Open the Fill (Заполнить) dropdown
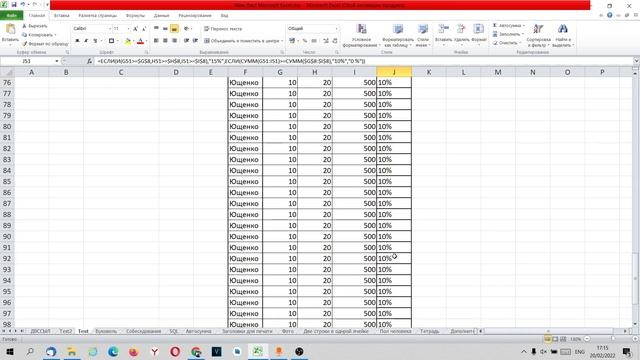The height and width of the screenshot is (360, 640). 507,34
